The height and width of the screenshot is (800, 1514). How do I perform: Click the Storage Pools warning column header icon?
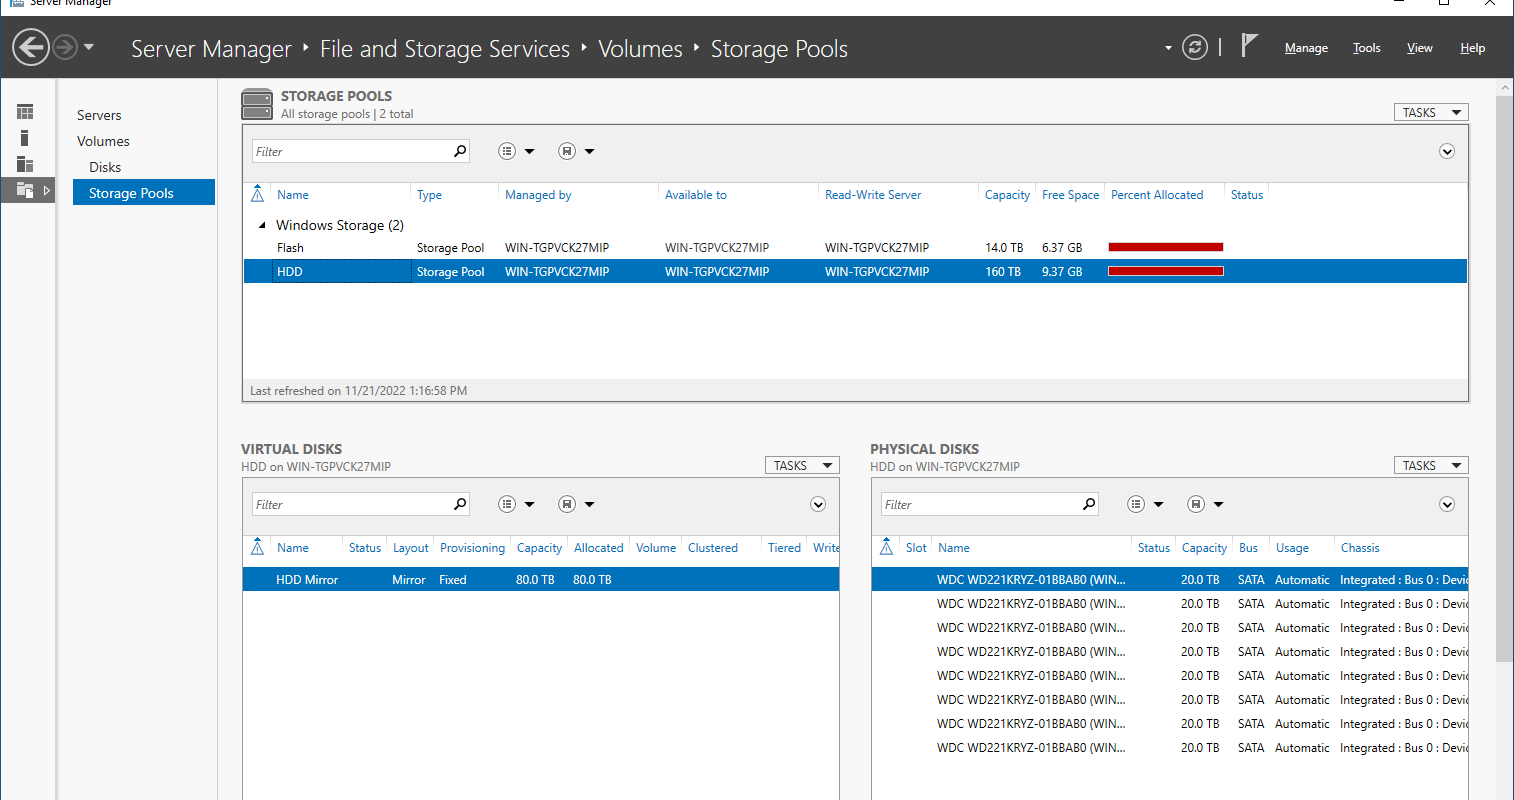click(x=257, y=194)
